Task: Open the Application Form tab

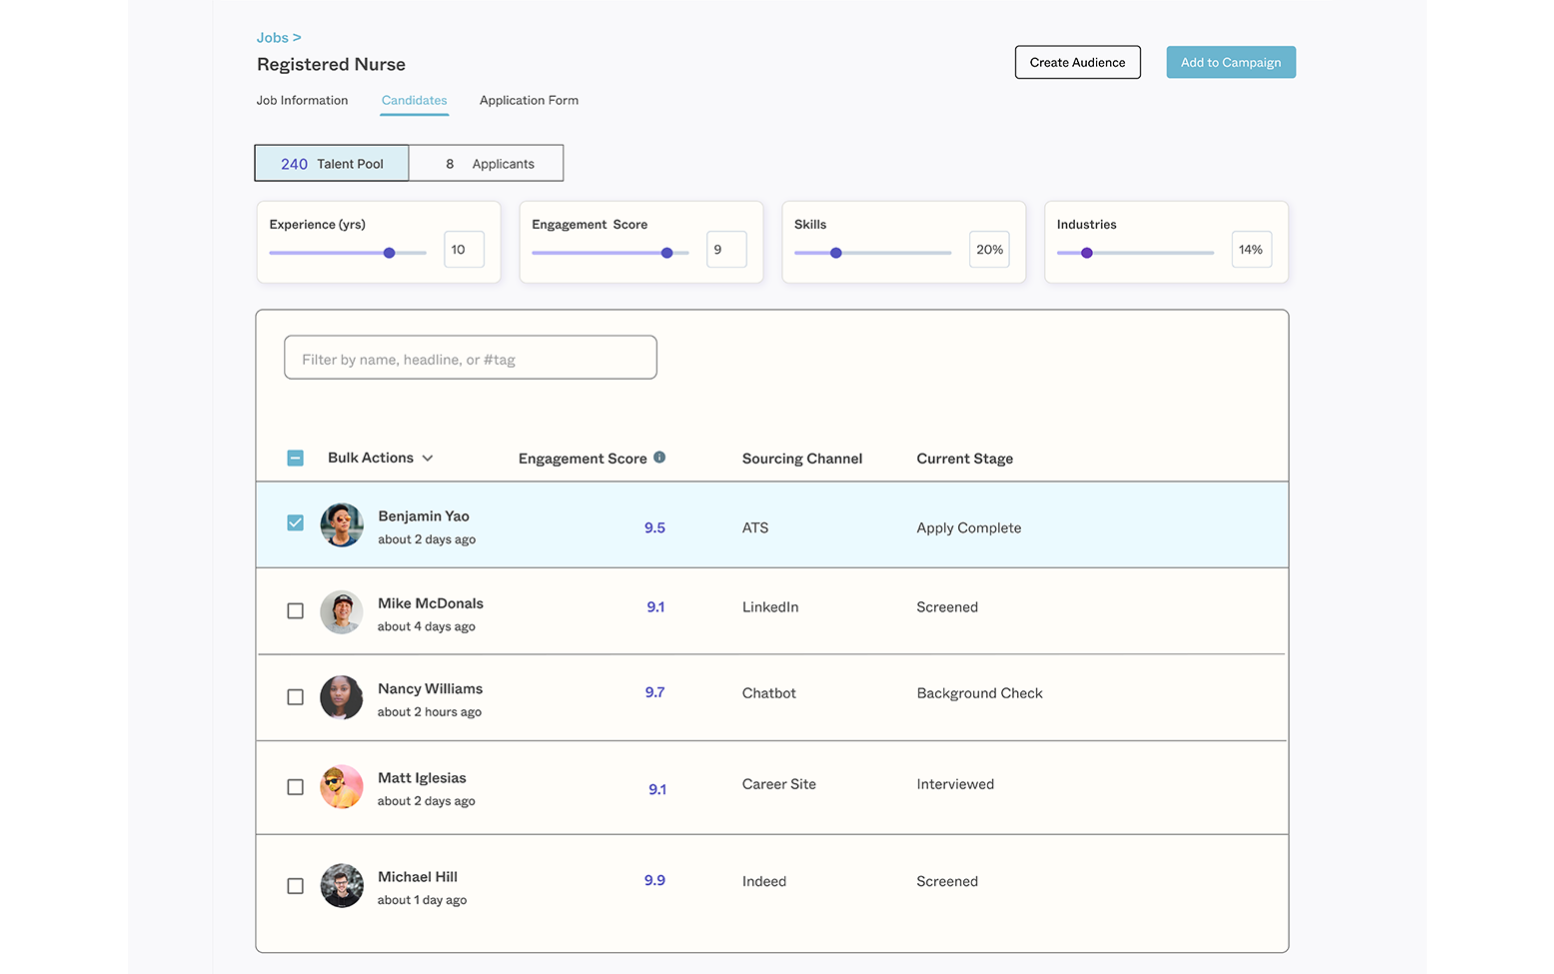Action: (x=528, y=100)
